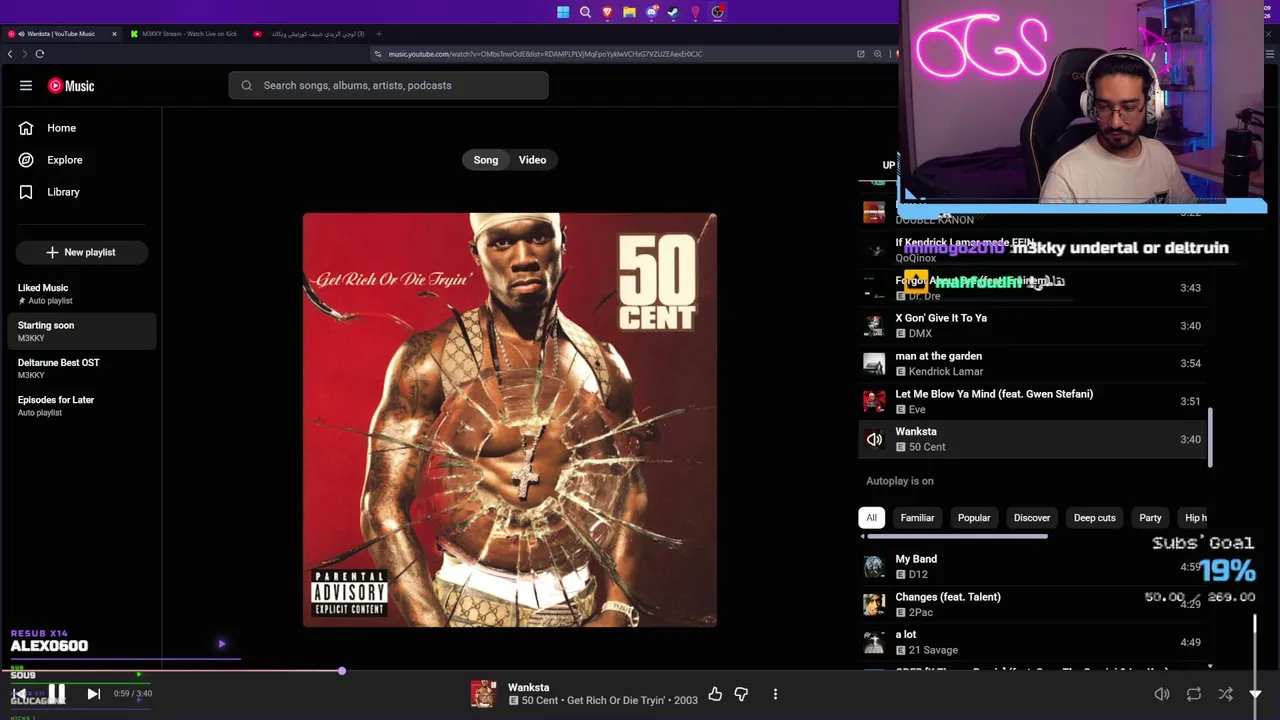Click the small album thumbnail in player bar
Viewport: 1280px width, 720px height.
point(483,694)
